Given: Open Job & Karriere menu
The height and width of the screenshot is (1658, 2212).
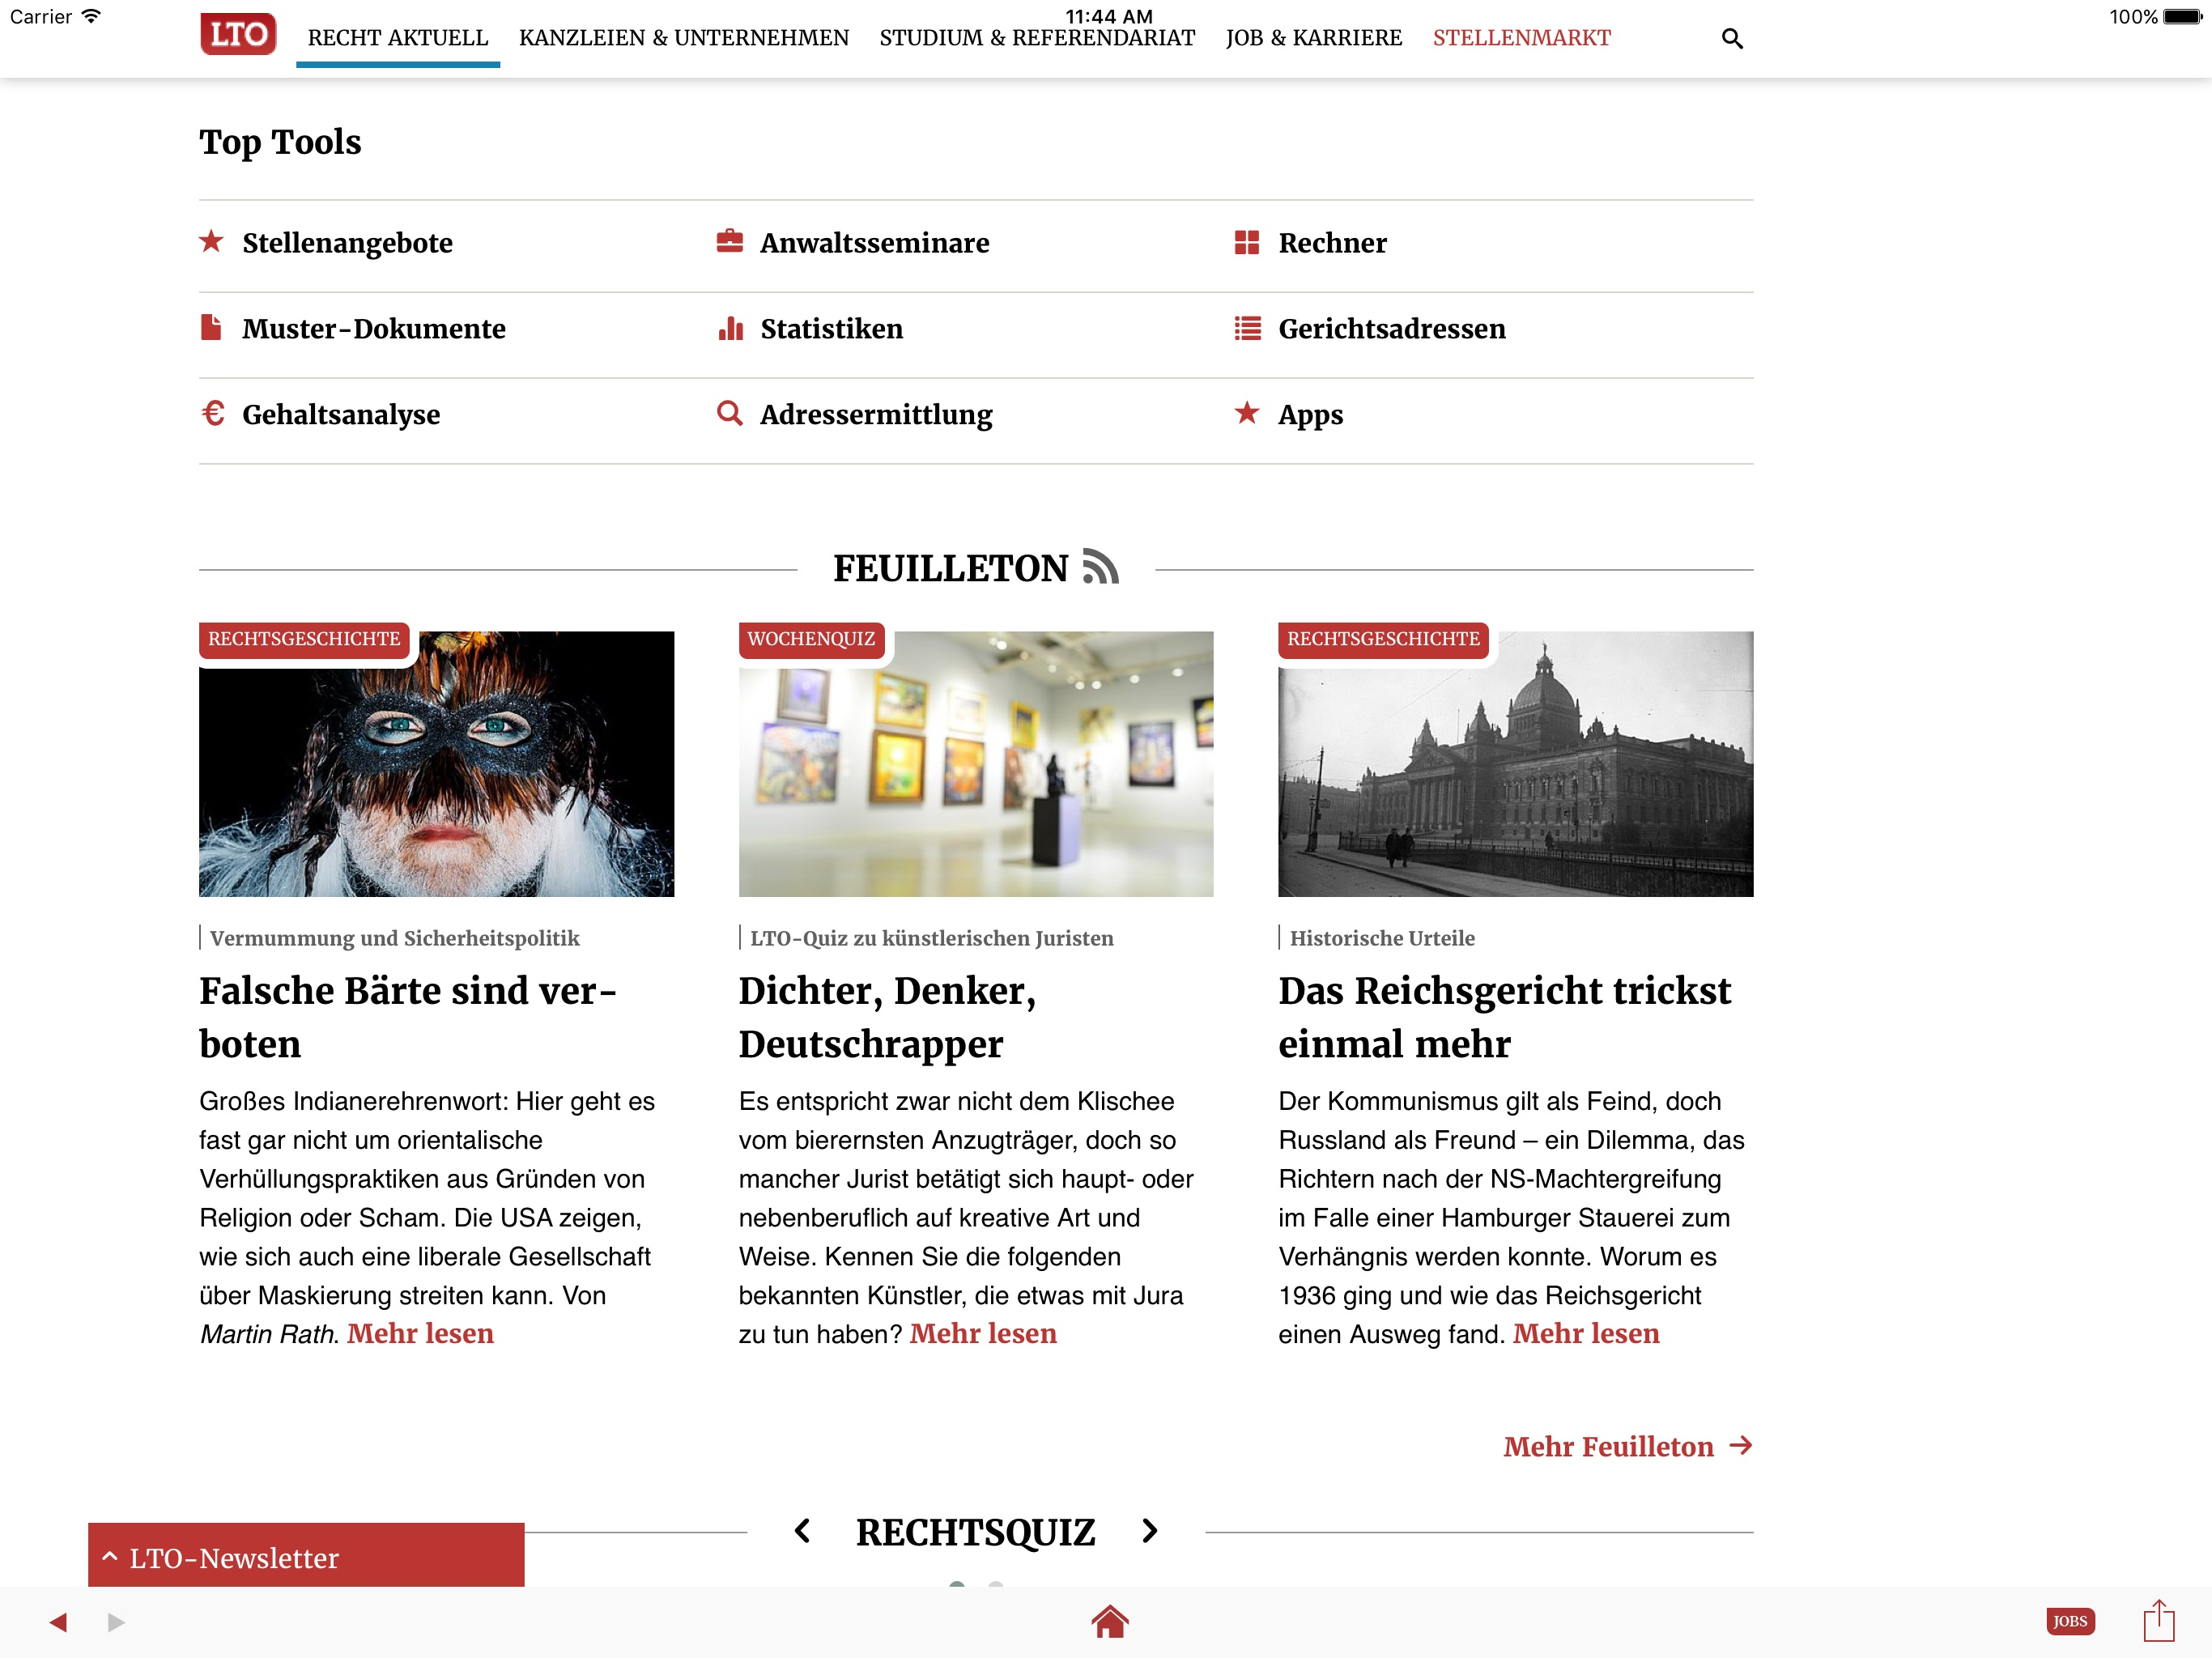Looking at the screenshot, I should 1314,38.
